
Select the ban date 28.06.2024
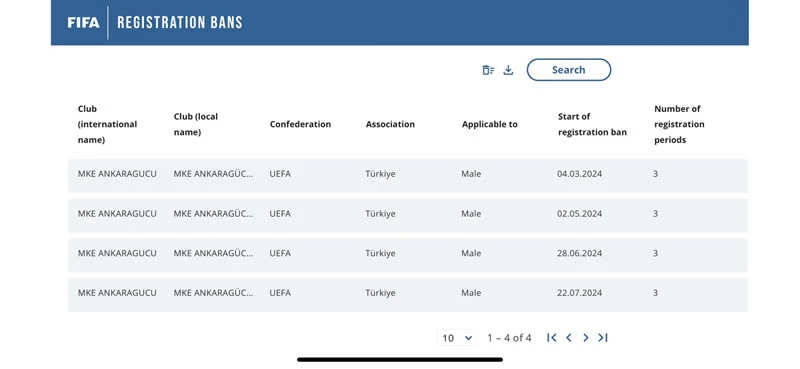pyautogui.click(x=579, y=253)
